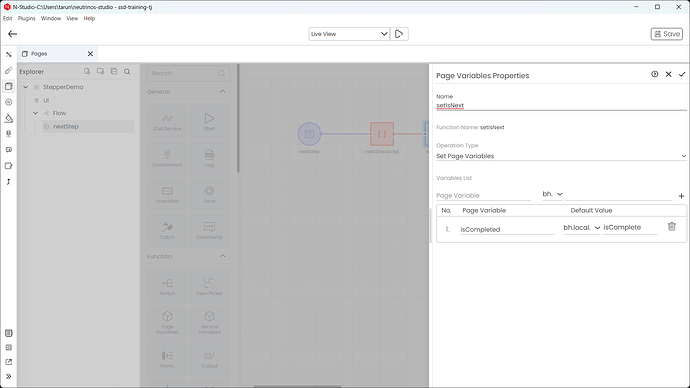The width and height of the screenshot is (690, 388).
Task: Click the Page Variable input field
Action: click(483, 195)
